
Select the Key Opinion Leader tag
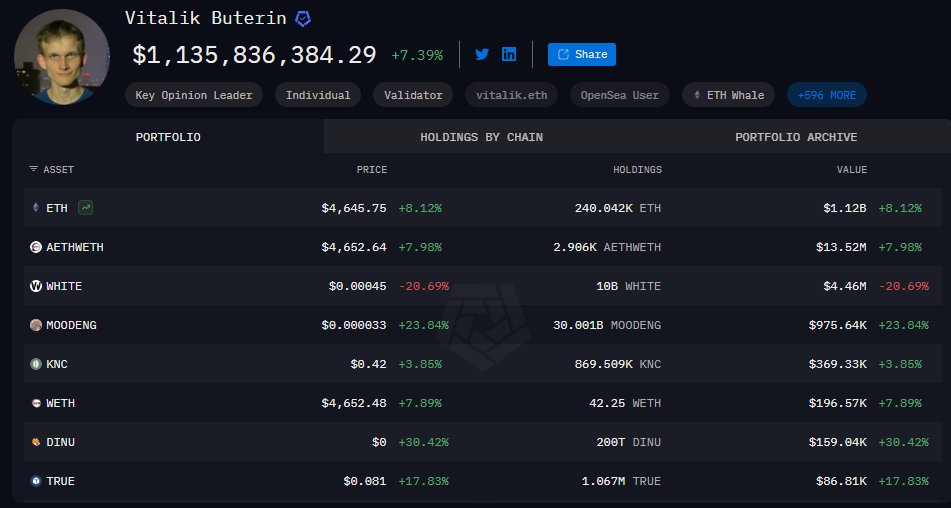[193, 95]
